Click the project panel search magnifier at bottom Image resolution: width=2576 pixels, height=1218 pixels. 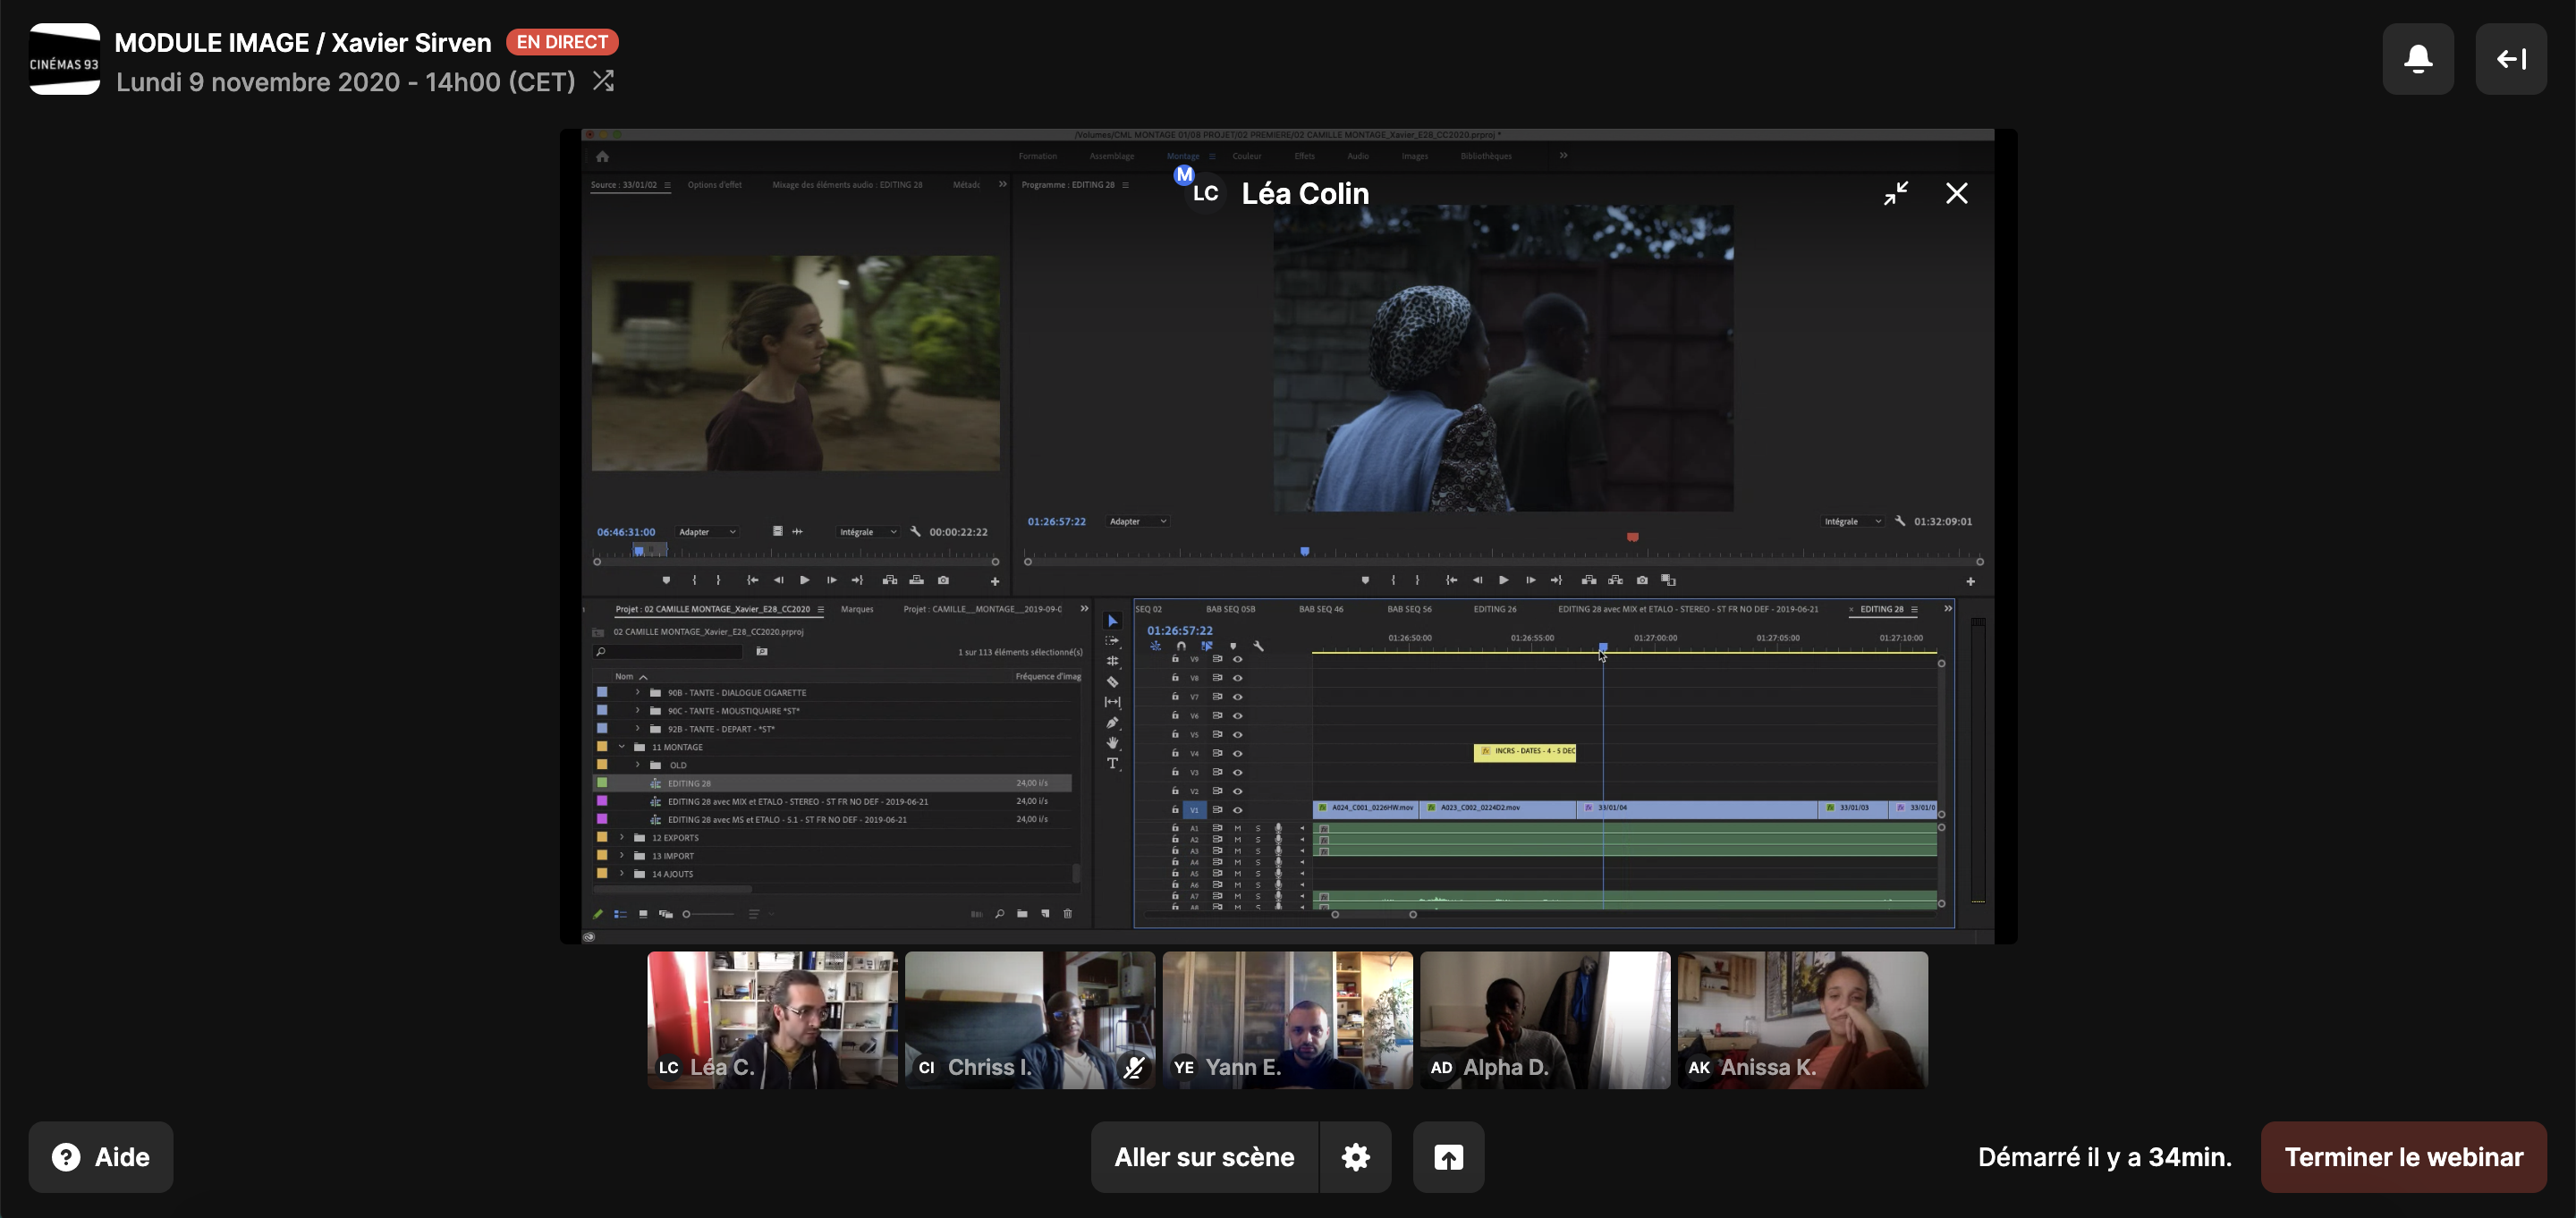pyautogui.click(x=999, y=914)
